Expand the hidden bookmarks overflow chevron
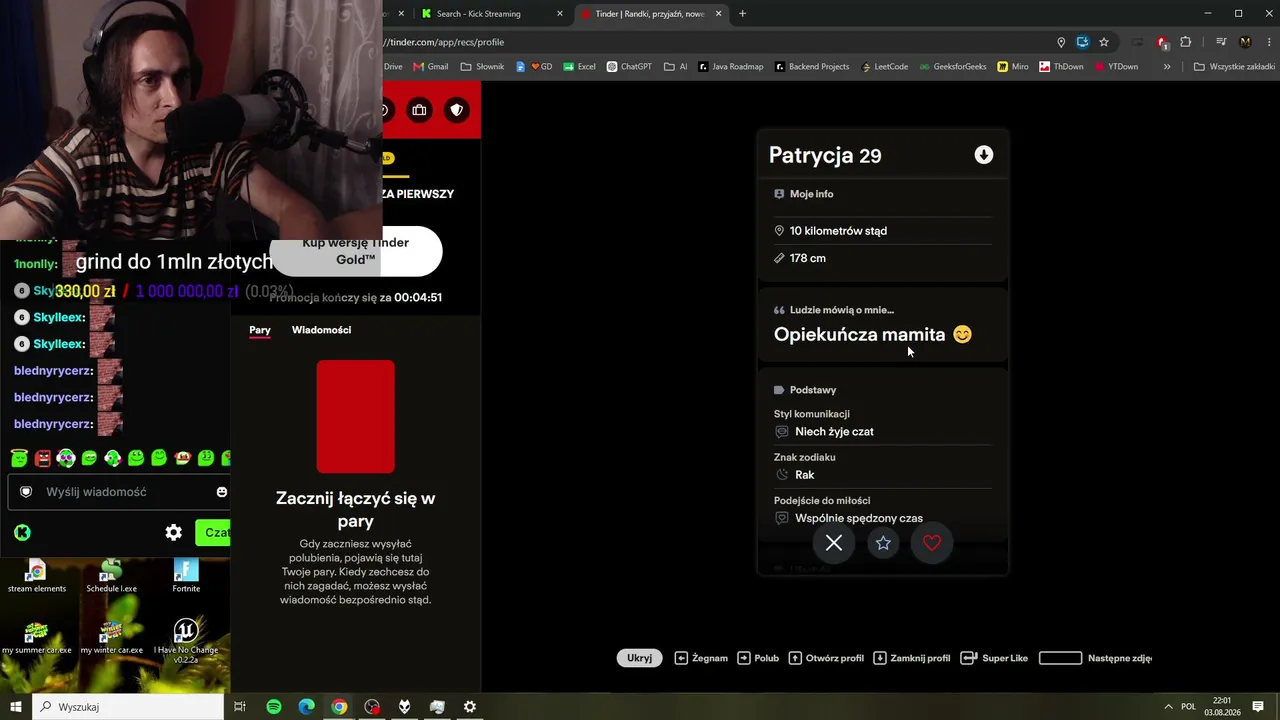The width and height of the screenshot is (1280, 720). 1167,67
